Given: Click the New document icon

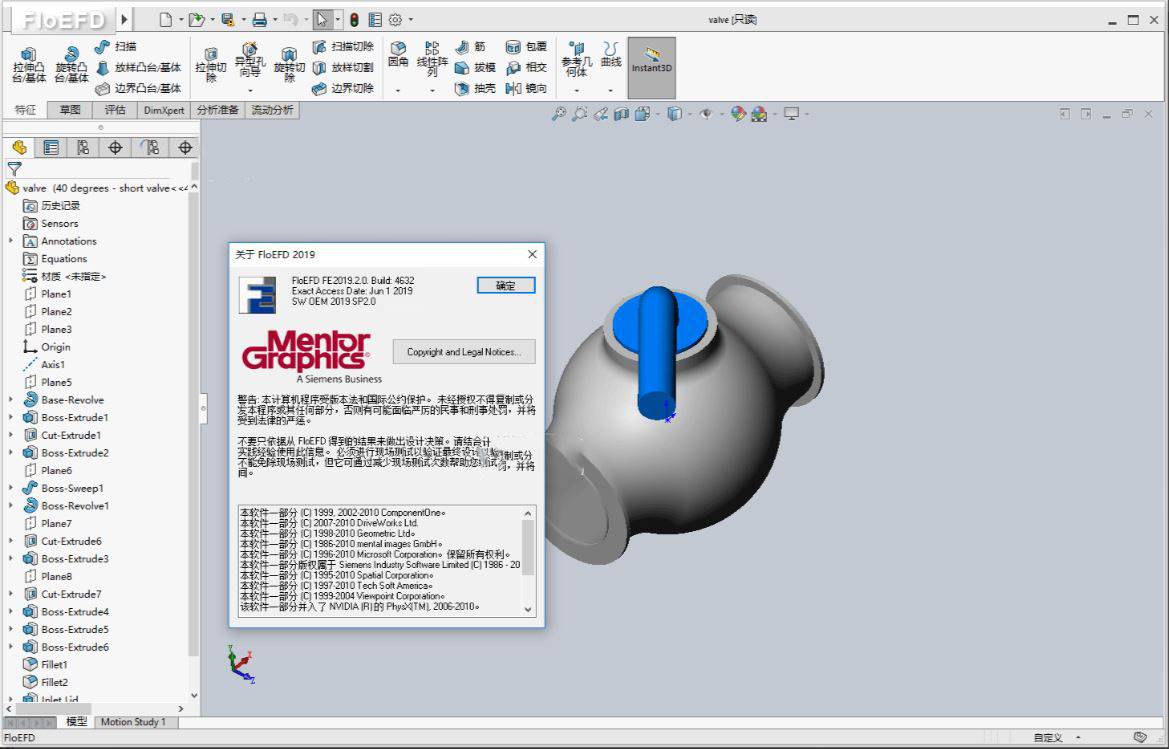Looking at the screenshot, I should pos(166,20).
